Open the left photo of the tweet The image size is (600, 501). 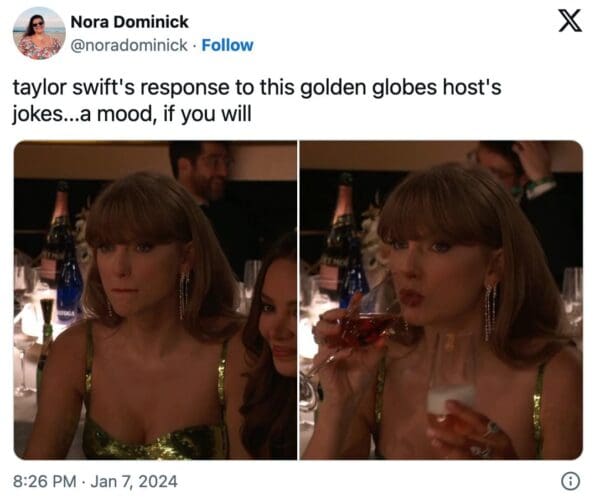(155, 300)
